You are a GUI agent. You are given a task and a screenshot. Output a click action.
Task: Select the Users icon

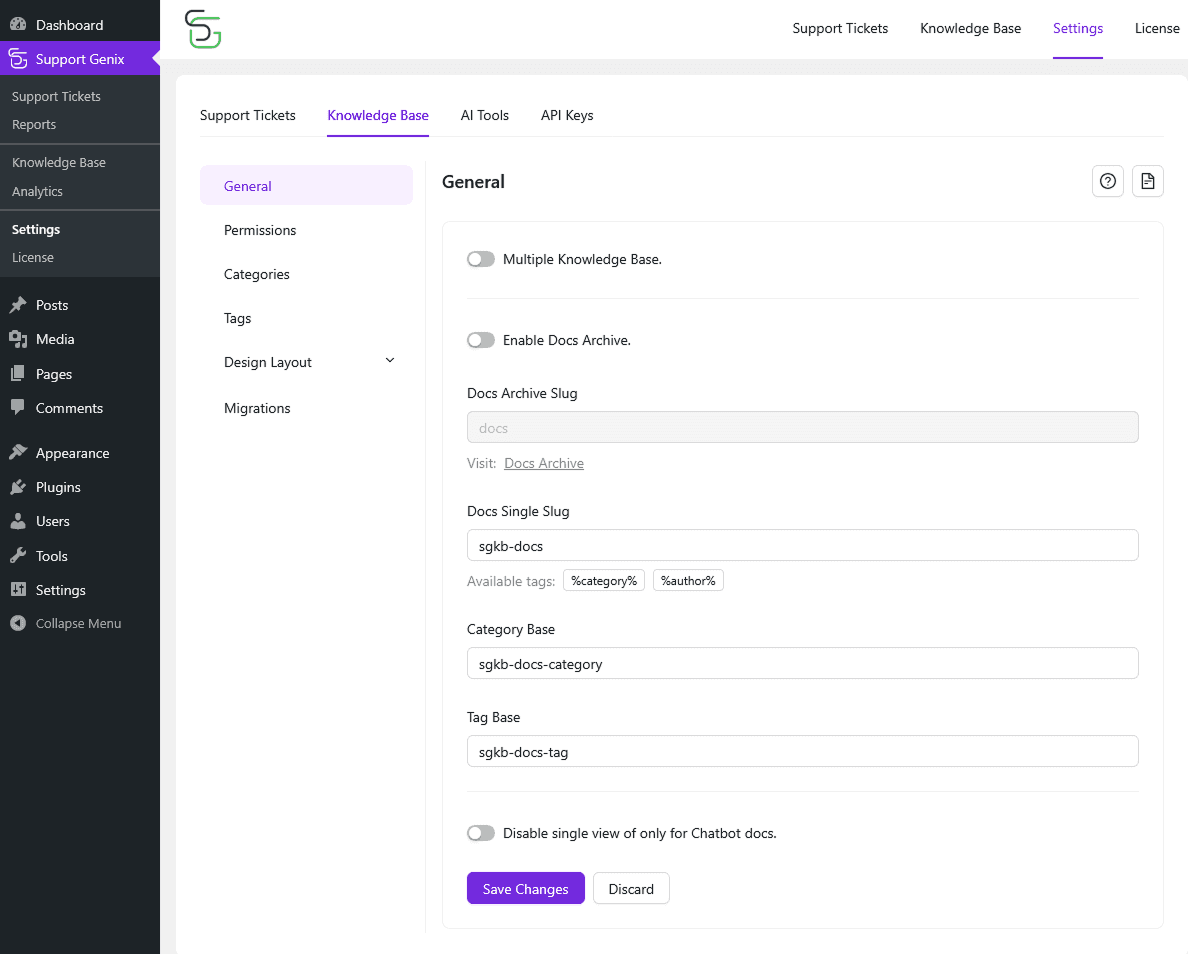click(x=20, y=521)
